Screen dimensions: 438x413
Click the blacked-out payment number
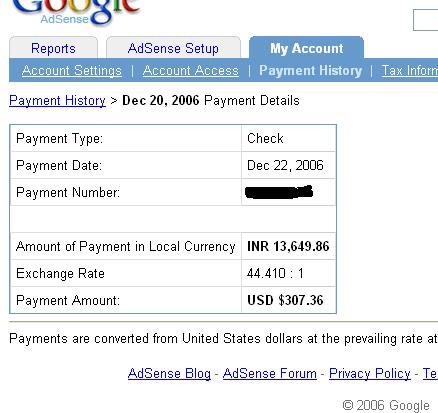(279, 192)
